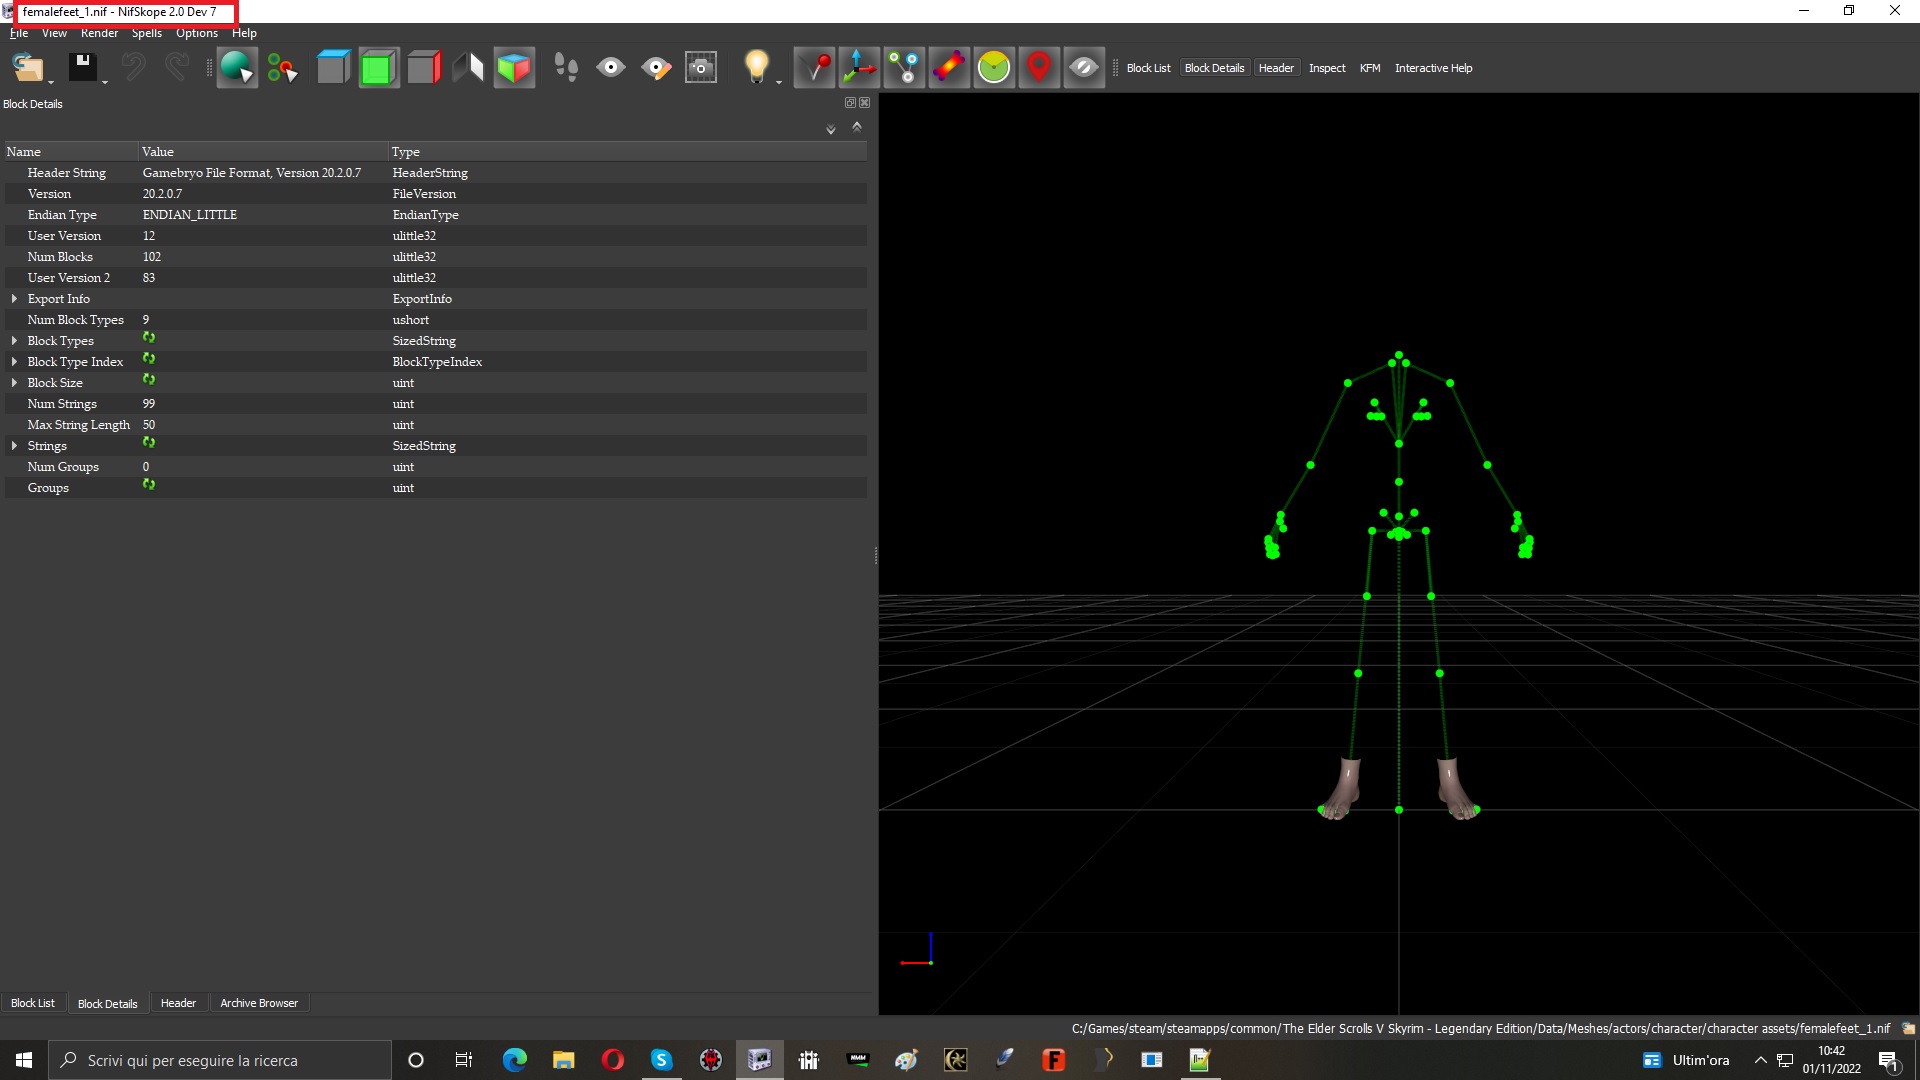Expand the Block Type Index row
The width and height of the screenshot is (1920, 1080).
[x=14, y=362]
